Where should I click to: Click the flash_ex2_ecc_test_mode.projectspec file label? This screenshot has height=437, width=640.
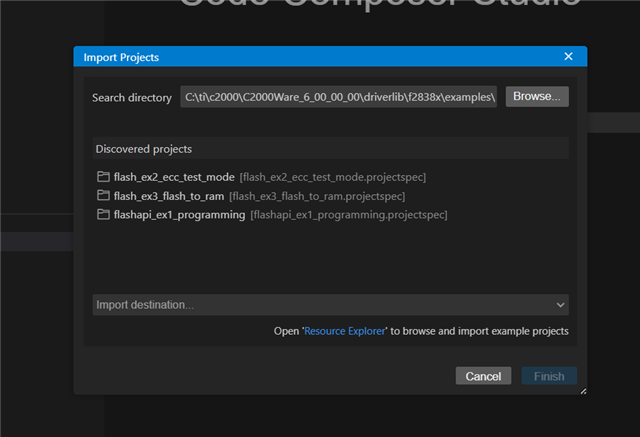pos(333,177)
